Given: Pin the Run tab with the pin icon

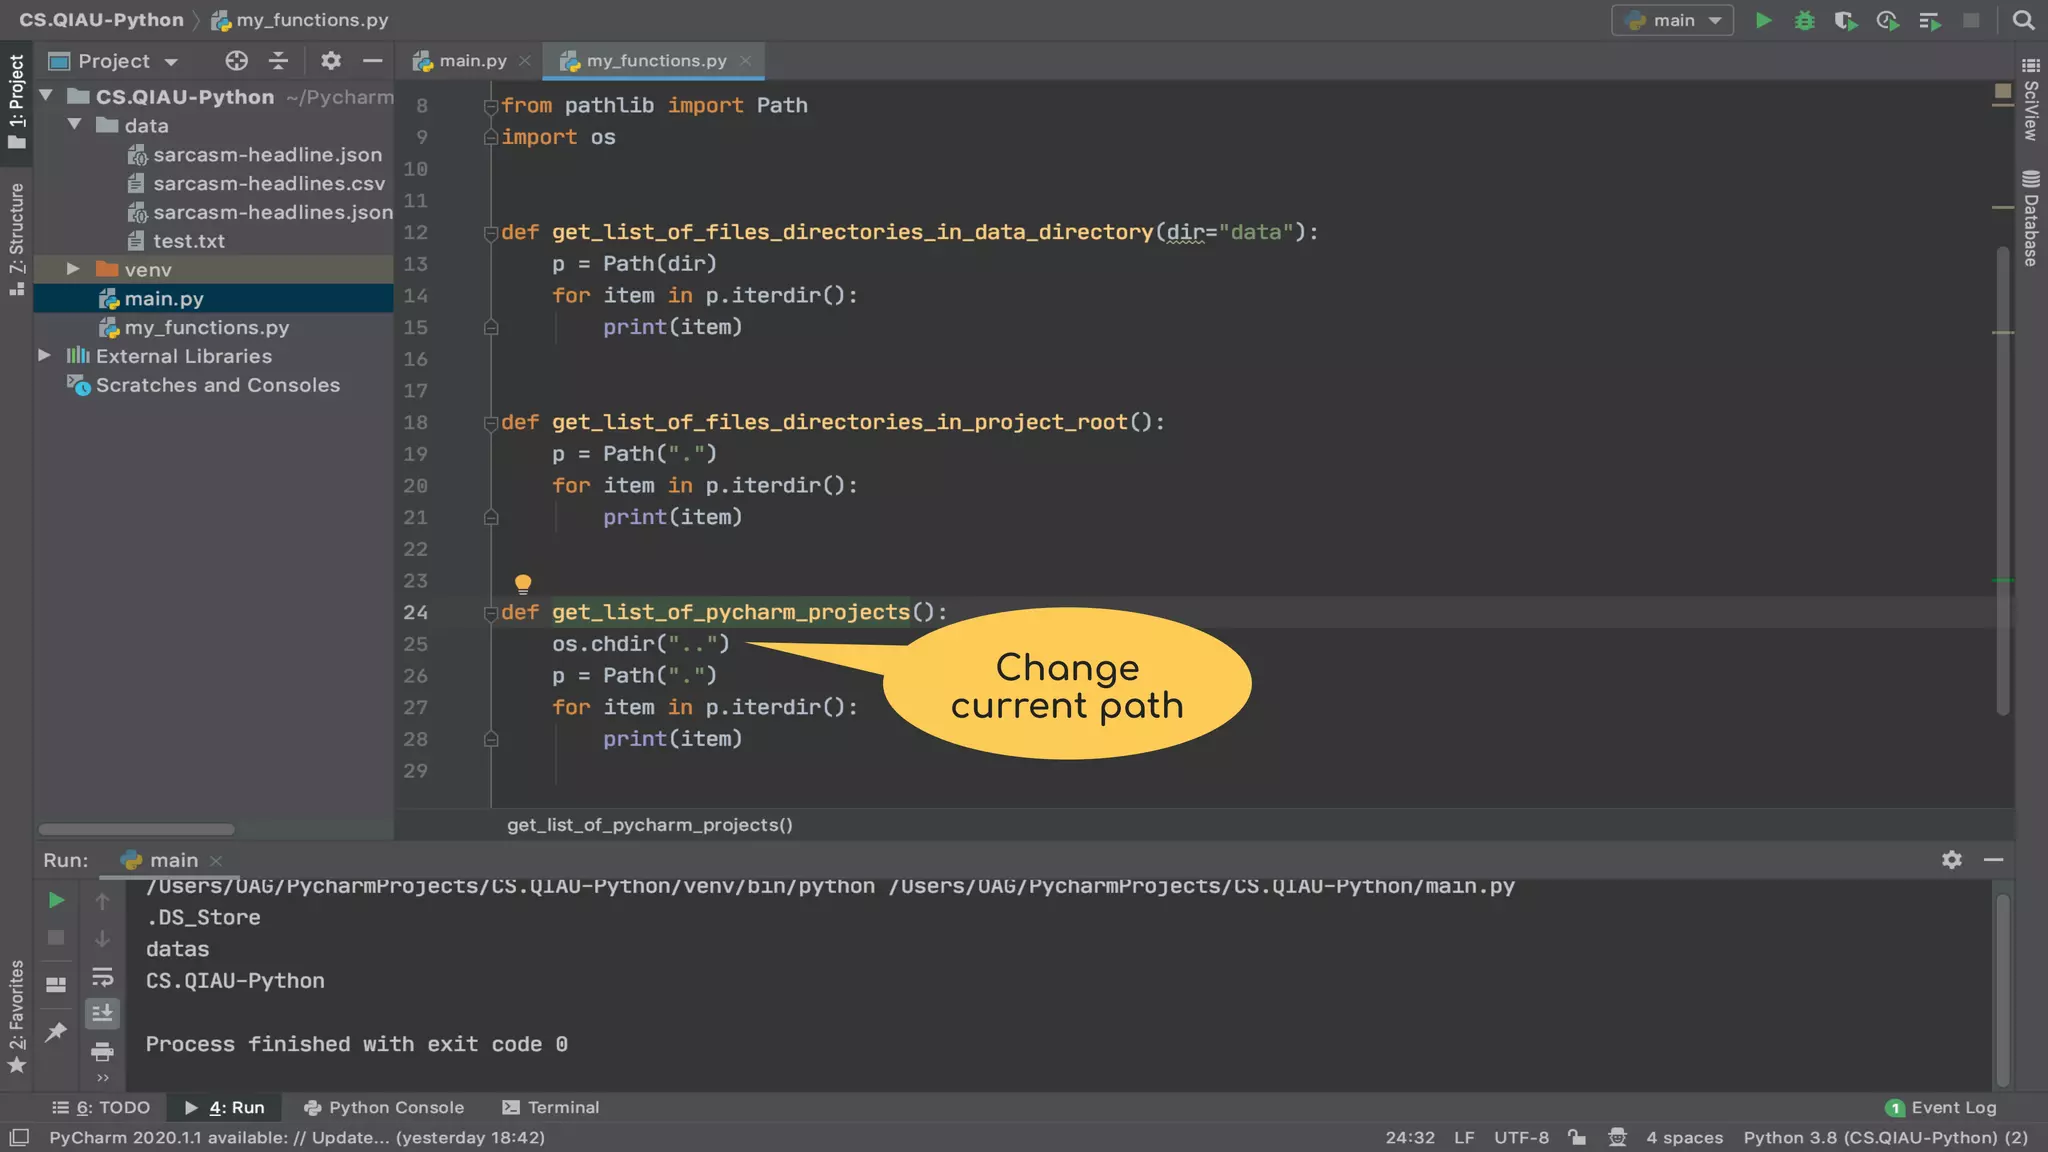Looking at the screenshot, I should click(x=56, y=1031).
